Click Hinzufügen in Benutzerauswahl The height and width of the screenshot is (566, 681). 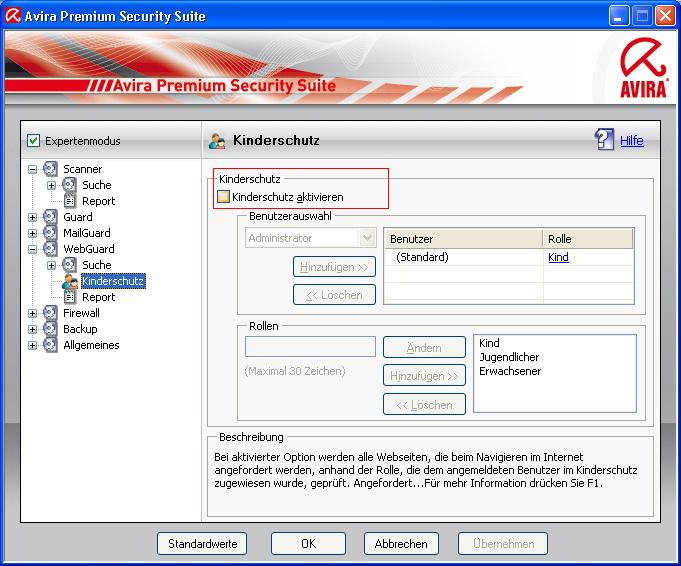[x=334, y=267]
